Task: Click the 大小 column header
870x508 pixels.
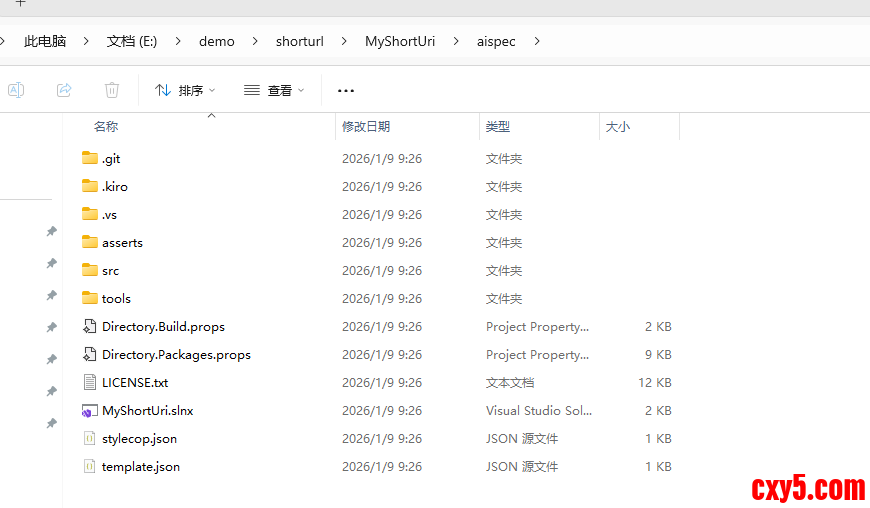Action: click(x=618, y=127)
